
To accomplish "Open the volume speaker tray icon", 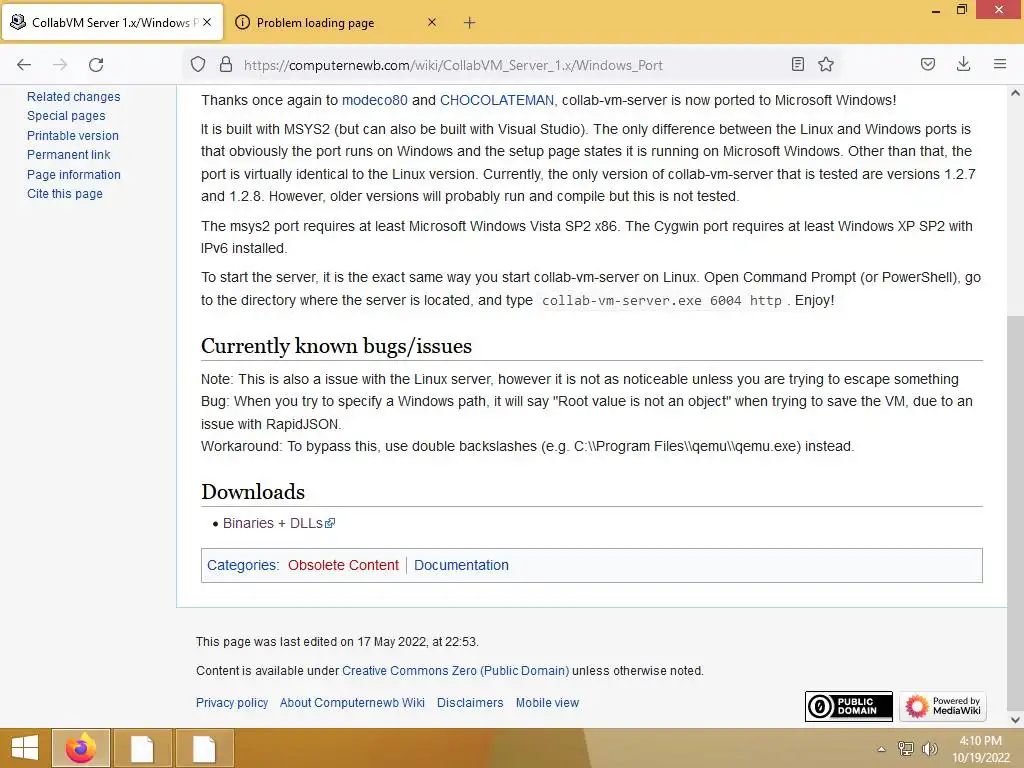I will pos(929,748).
